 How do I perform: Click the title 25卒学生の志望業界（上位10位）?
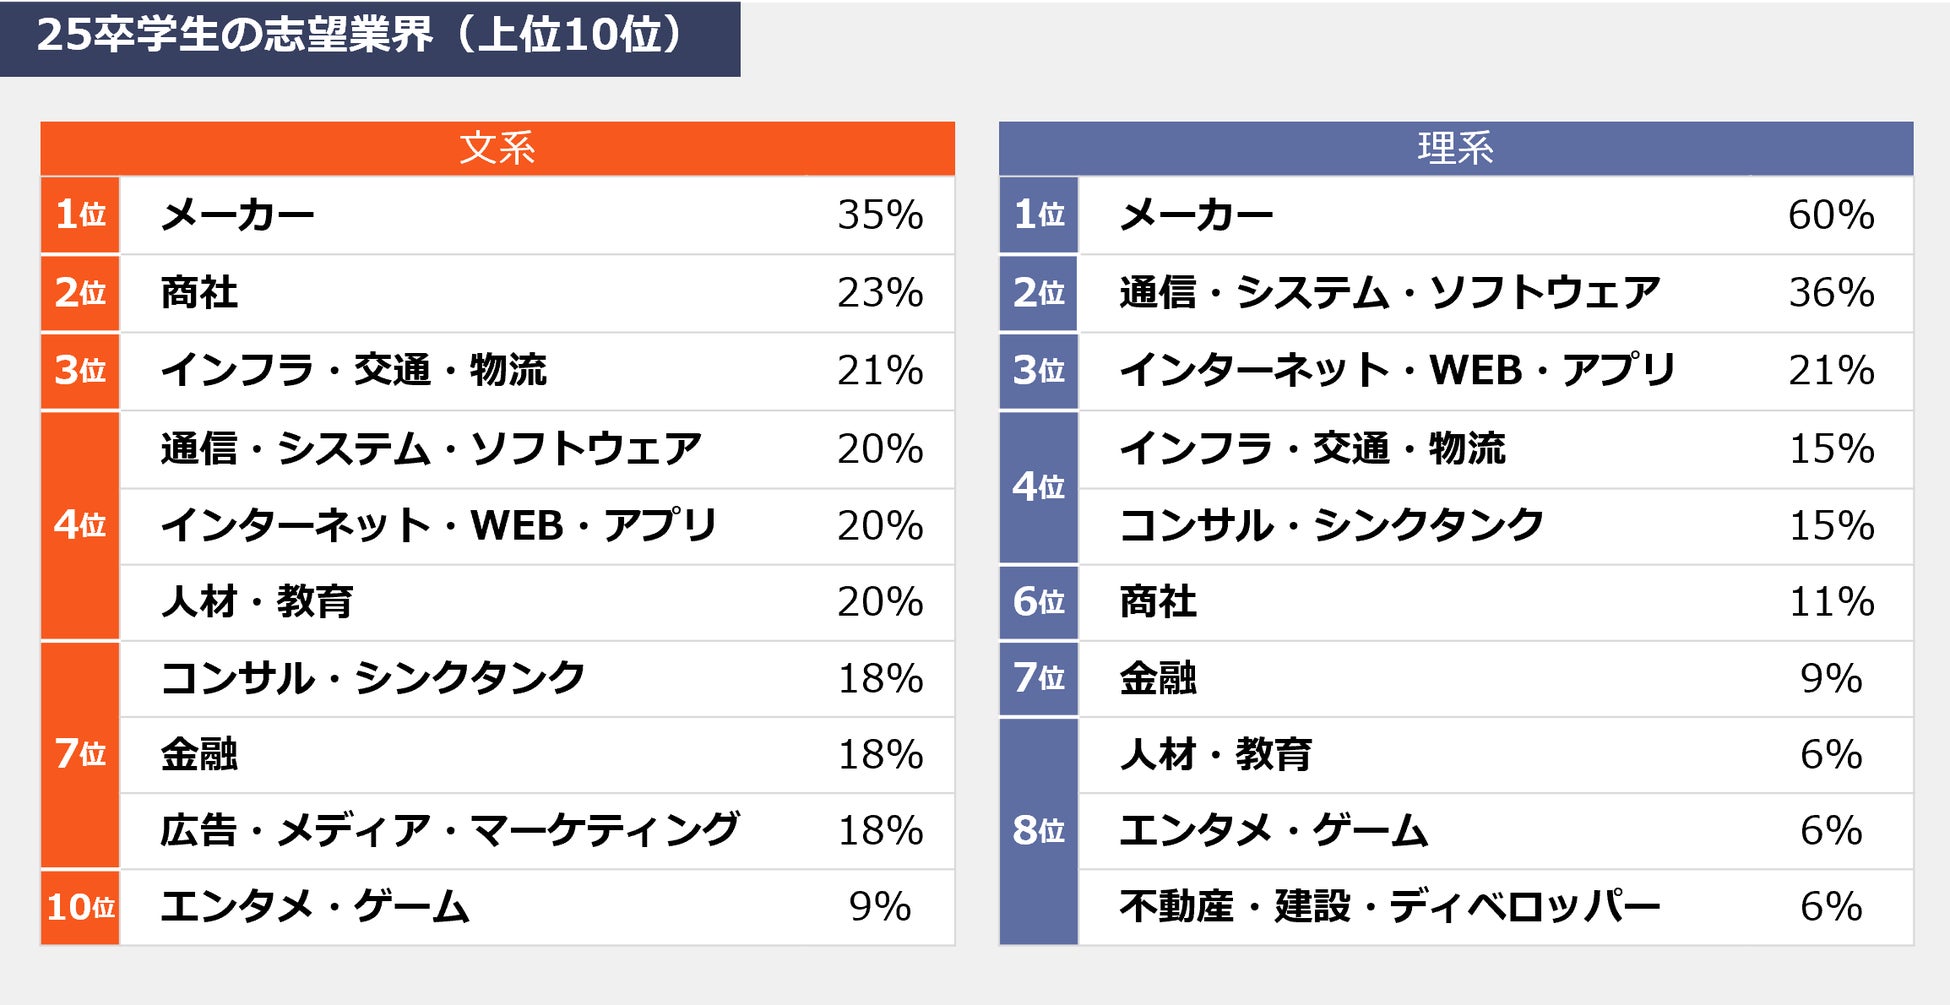[360, 36]
